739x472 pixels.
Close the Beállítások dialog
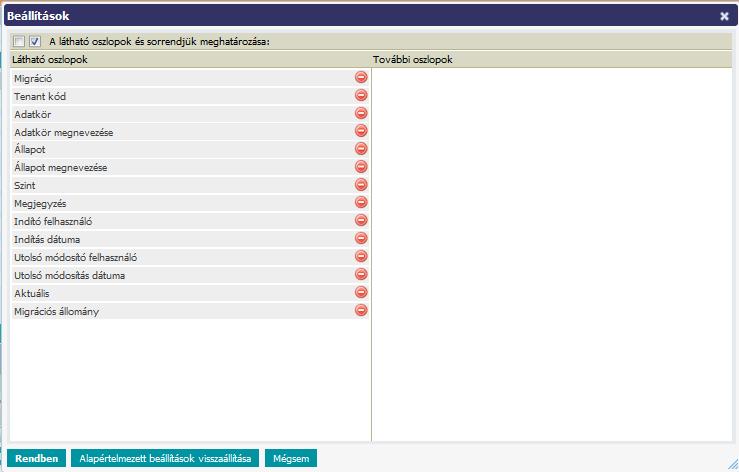pyautogui.click(x=724, y=16)
